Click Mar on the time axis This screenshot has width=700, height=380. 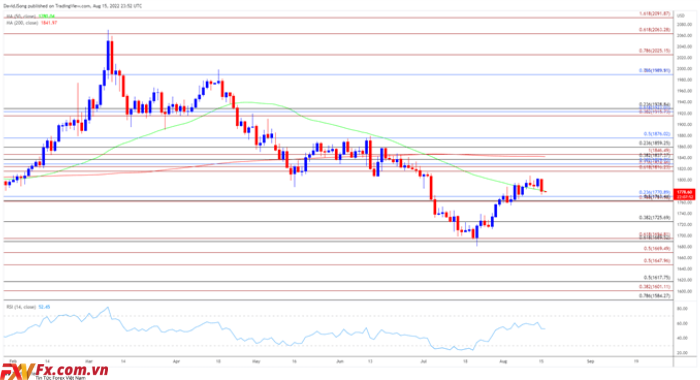88,361
